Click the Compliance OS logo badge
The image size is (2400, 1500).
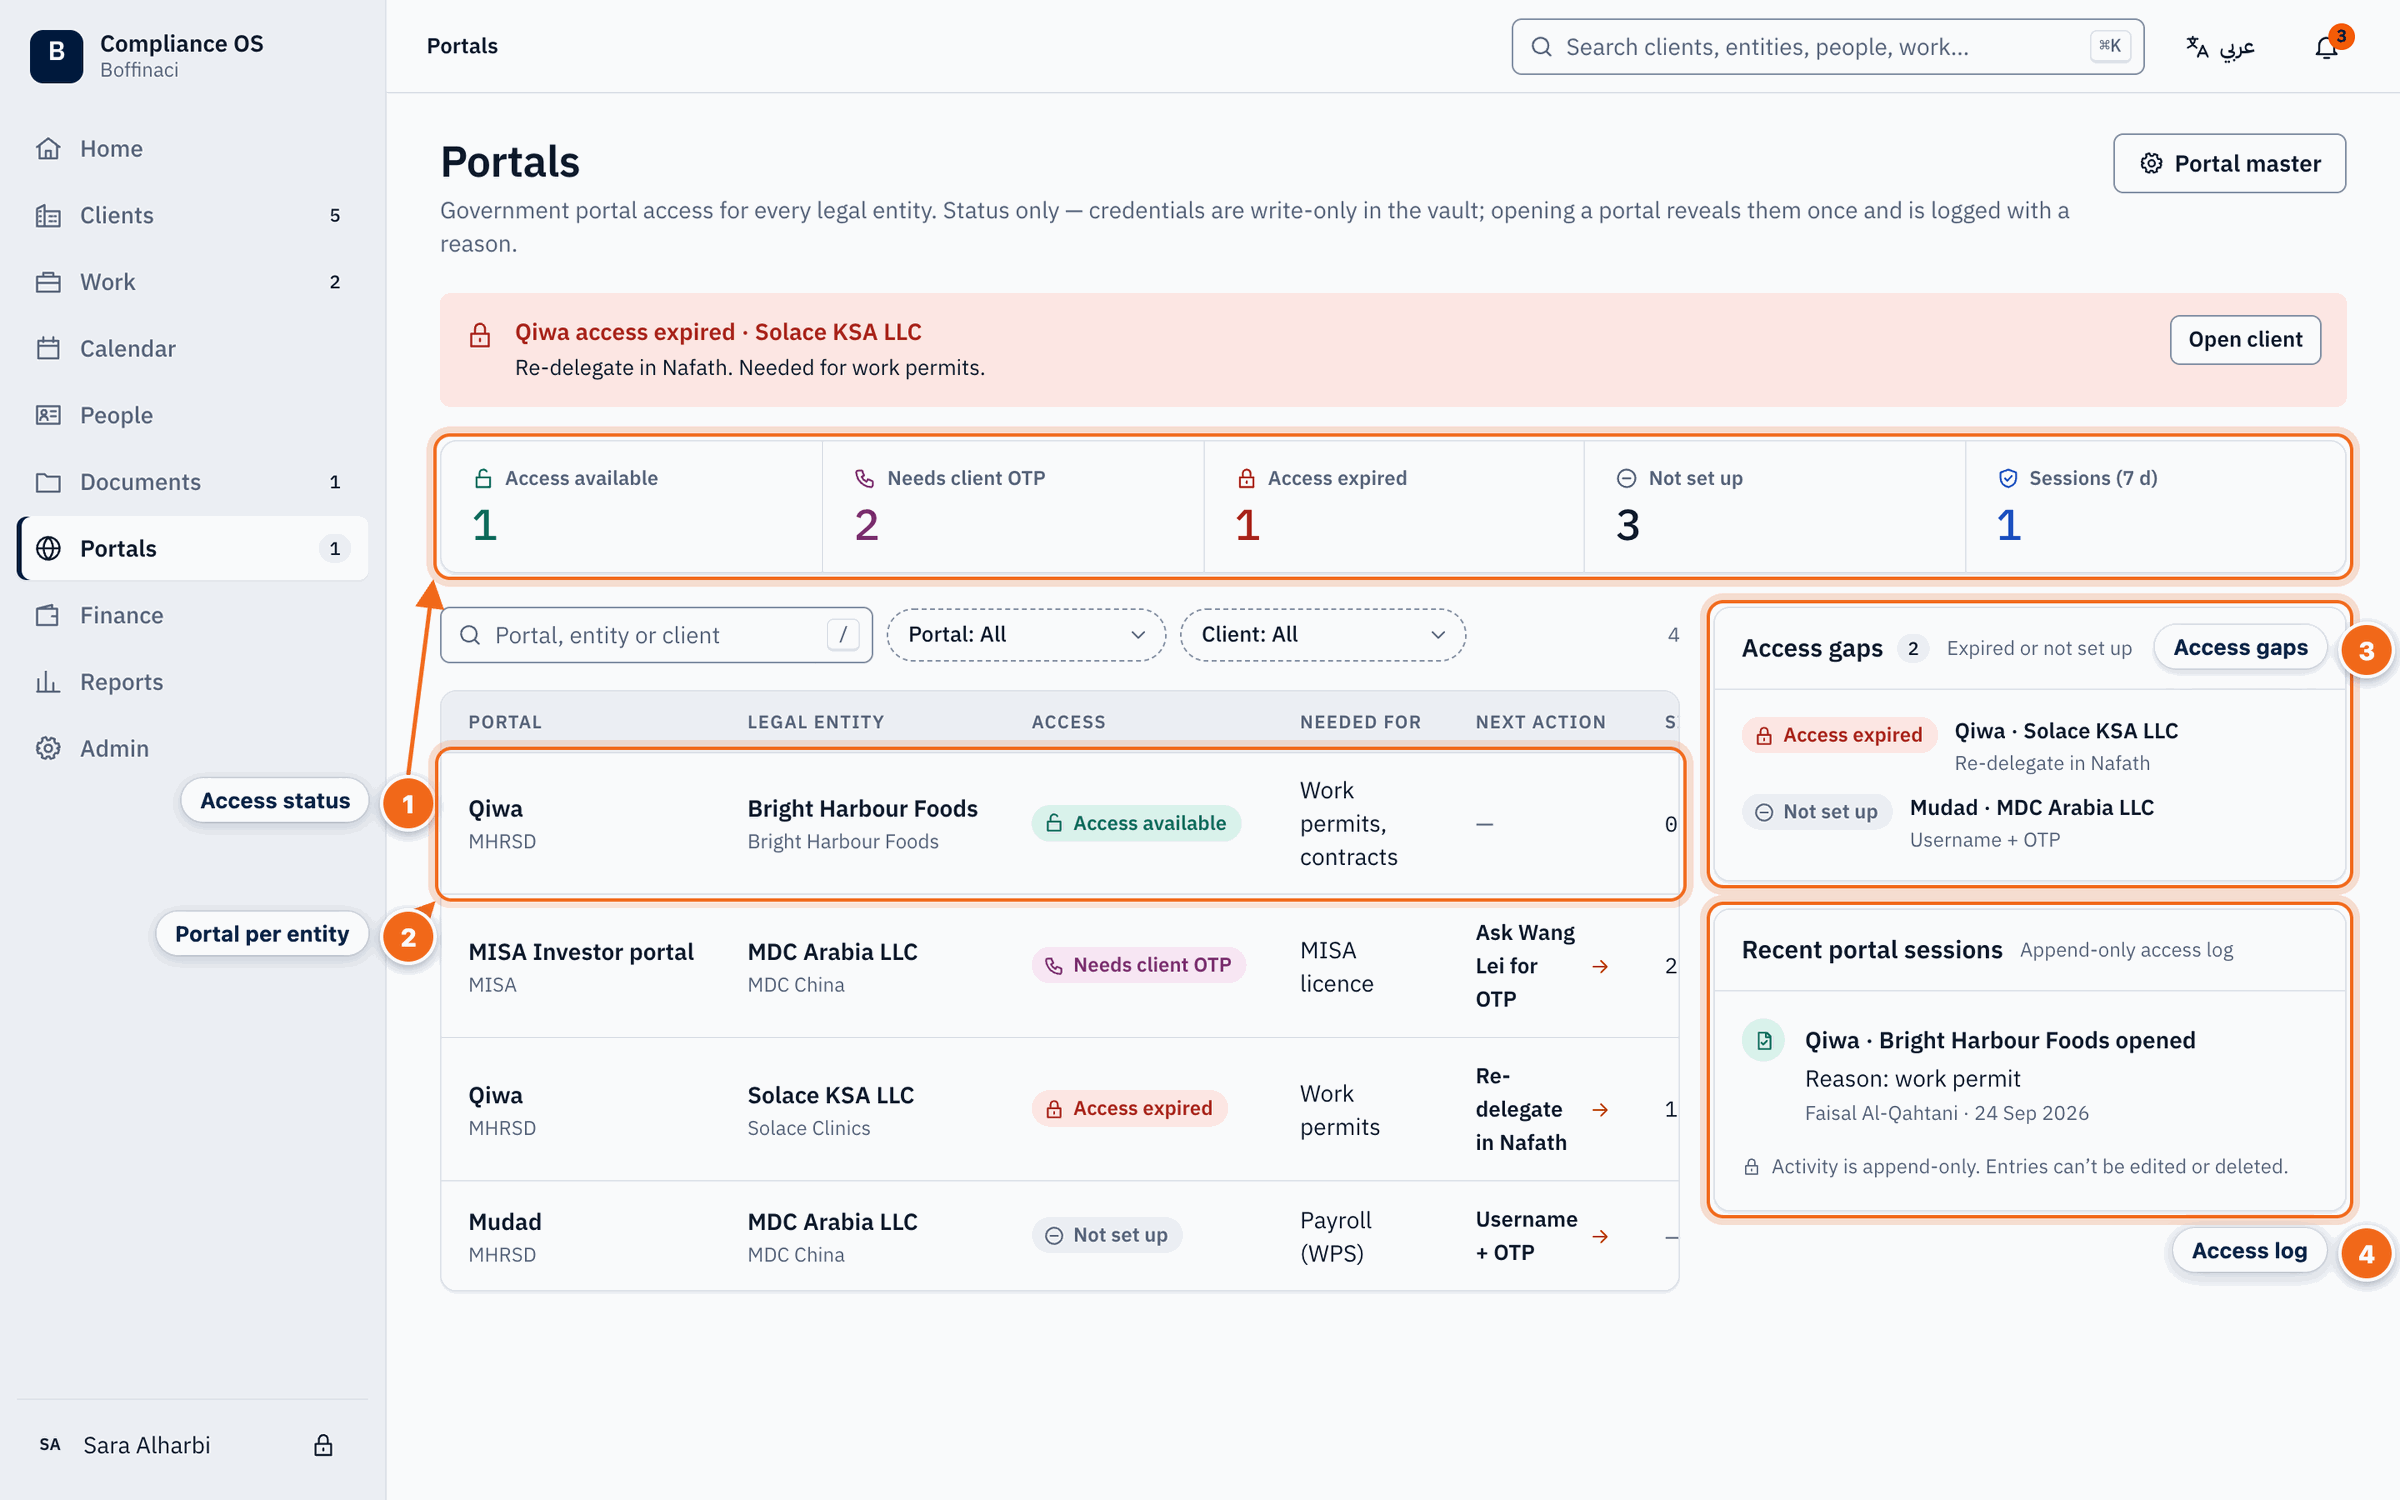pyautogui.click(x=56, y=55)
